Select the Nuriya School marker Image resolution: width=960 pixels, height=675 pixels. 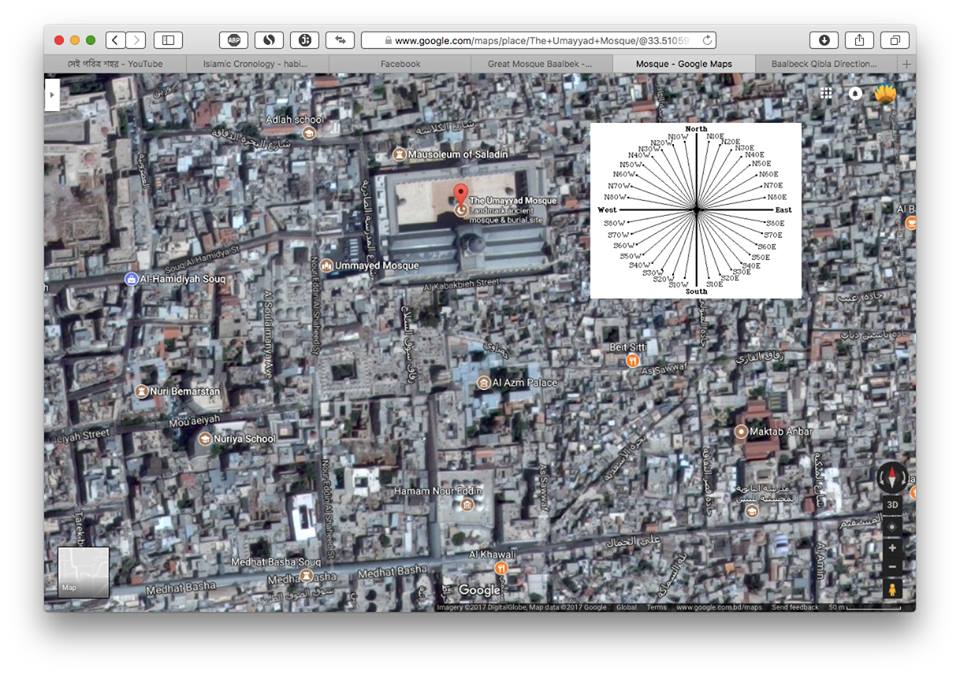[206, 439]
